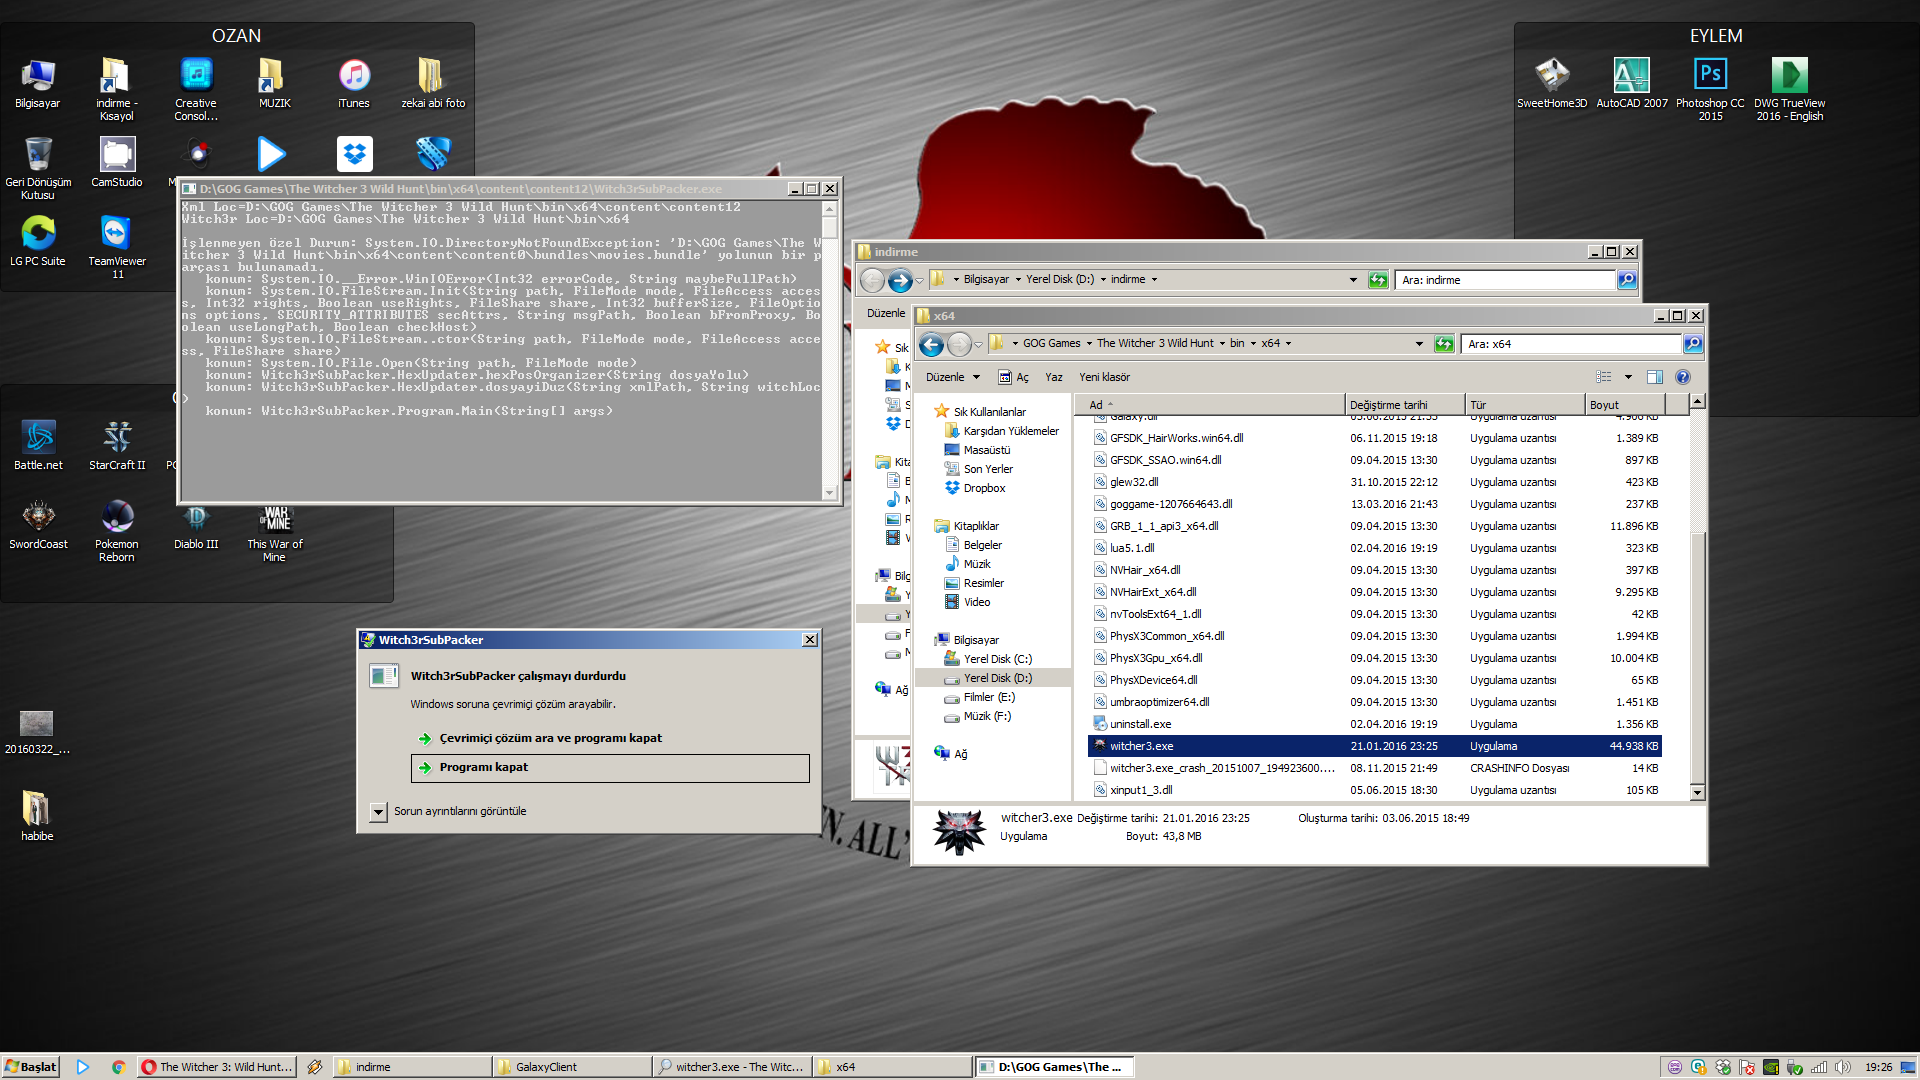Viewport: 1920px width, 1080px height.
Task: Launch This War of Mine shortcut
Action: pyautogui.click(x=275, y=531)
